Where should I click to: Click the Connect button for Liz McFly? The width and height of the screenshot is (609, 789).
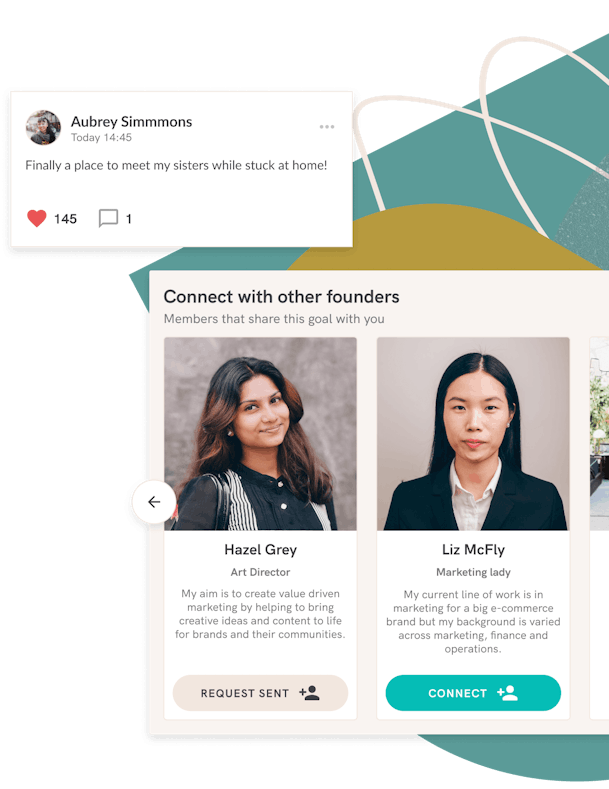click(x=473, y=693)
